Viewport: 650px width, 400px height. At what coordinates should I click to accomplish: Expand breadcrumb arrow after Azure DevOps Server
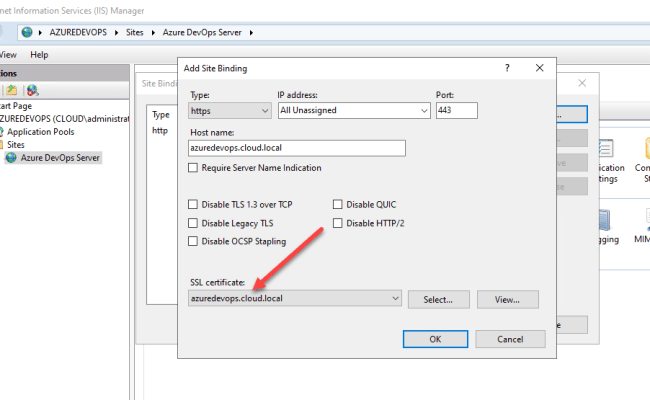(x=251, y=32)
